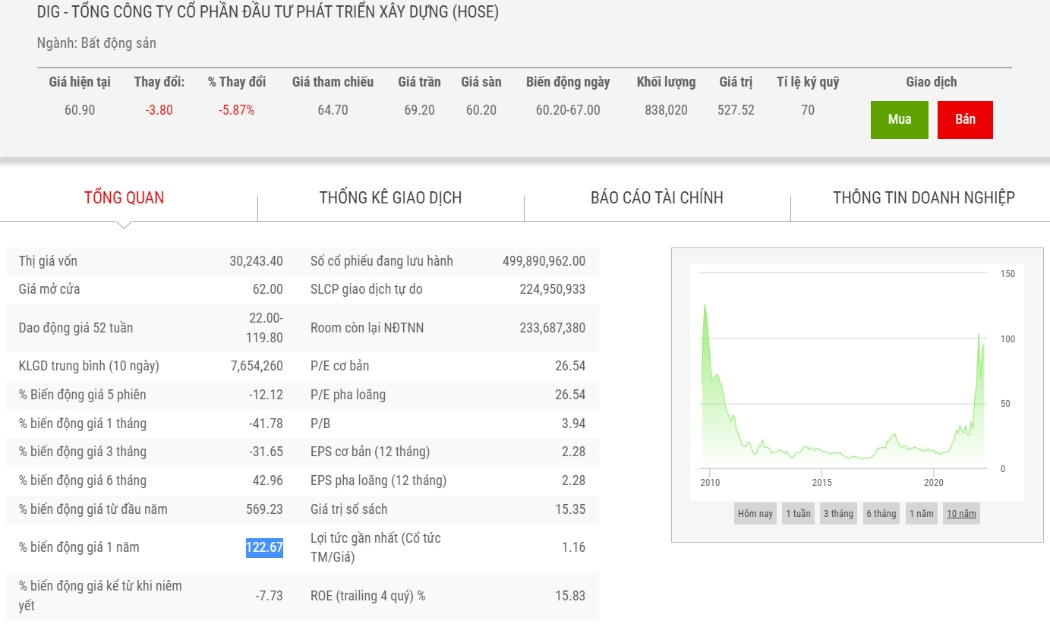The width and height of the screenshot is (1050, 630).
Task: Click the year-to-date change 569.23
Action: [x=265, y=509]
